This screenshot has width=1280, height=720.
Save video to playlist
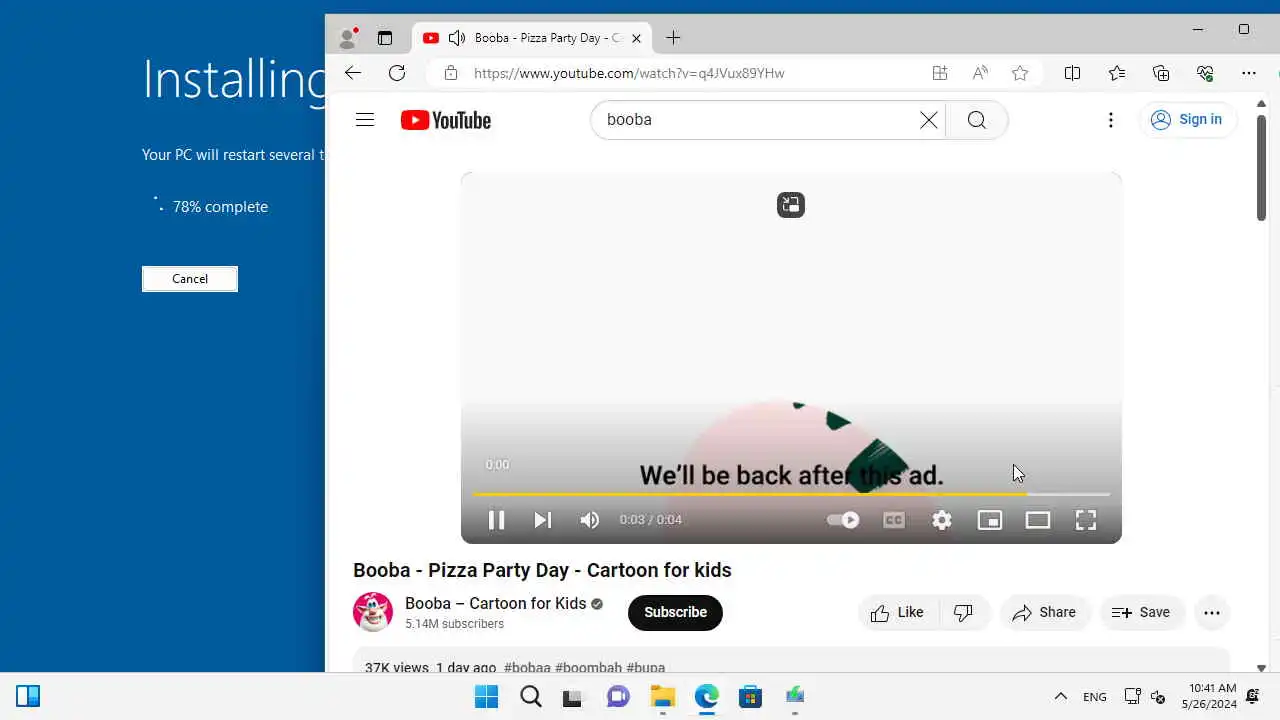1142,613
